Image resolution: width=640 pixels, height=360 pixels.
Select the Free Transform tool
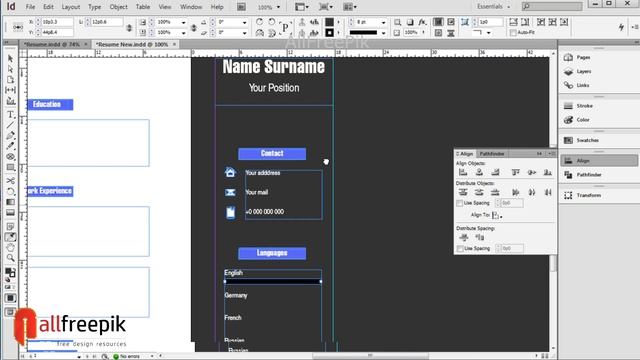click(x=11, y=191)
